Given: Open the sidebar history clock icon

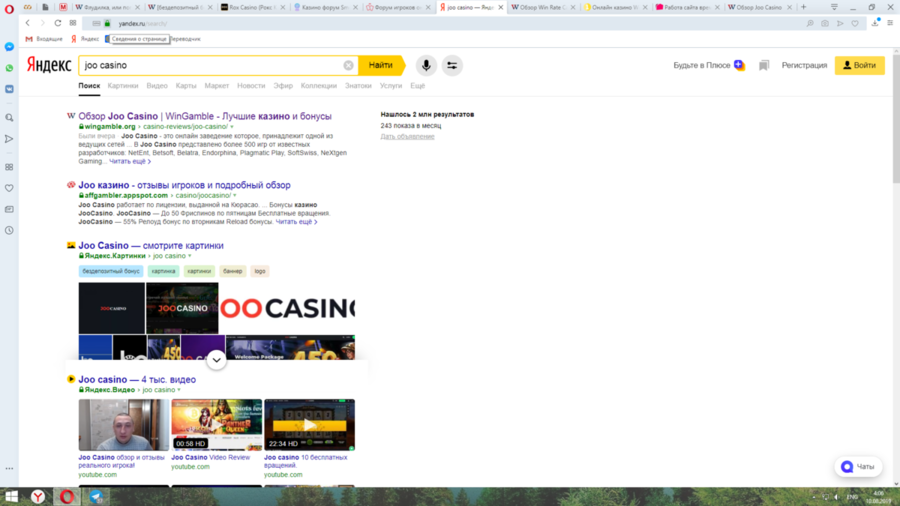Looking at the screenshot, I should tap(9, 231).
